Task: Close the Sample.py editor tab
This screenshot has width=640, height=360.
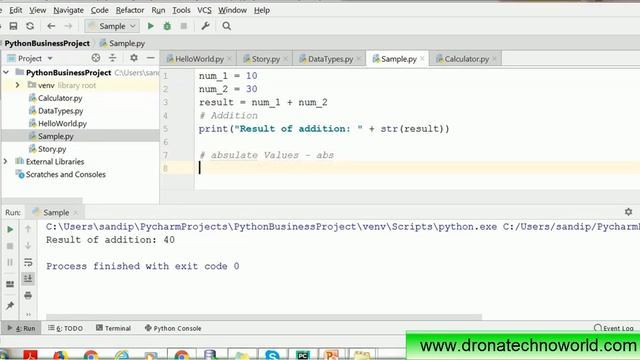Action: (x=422, y=59)
